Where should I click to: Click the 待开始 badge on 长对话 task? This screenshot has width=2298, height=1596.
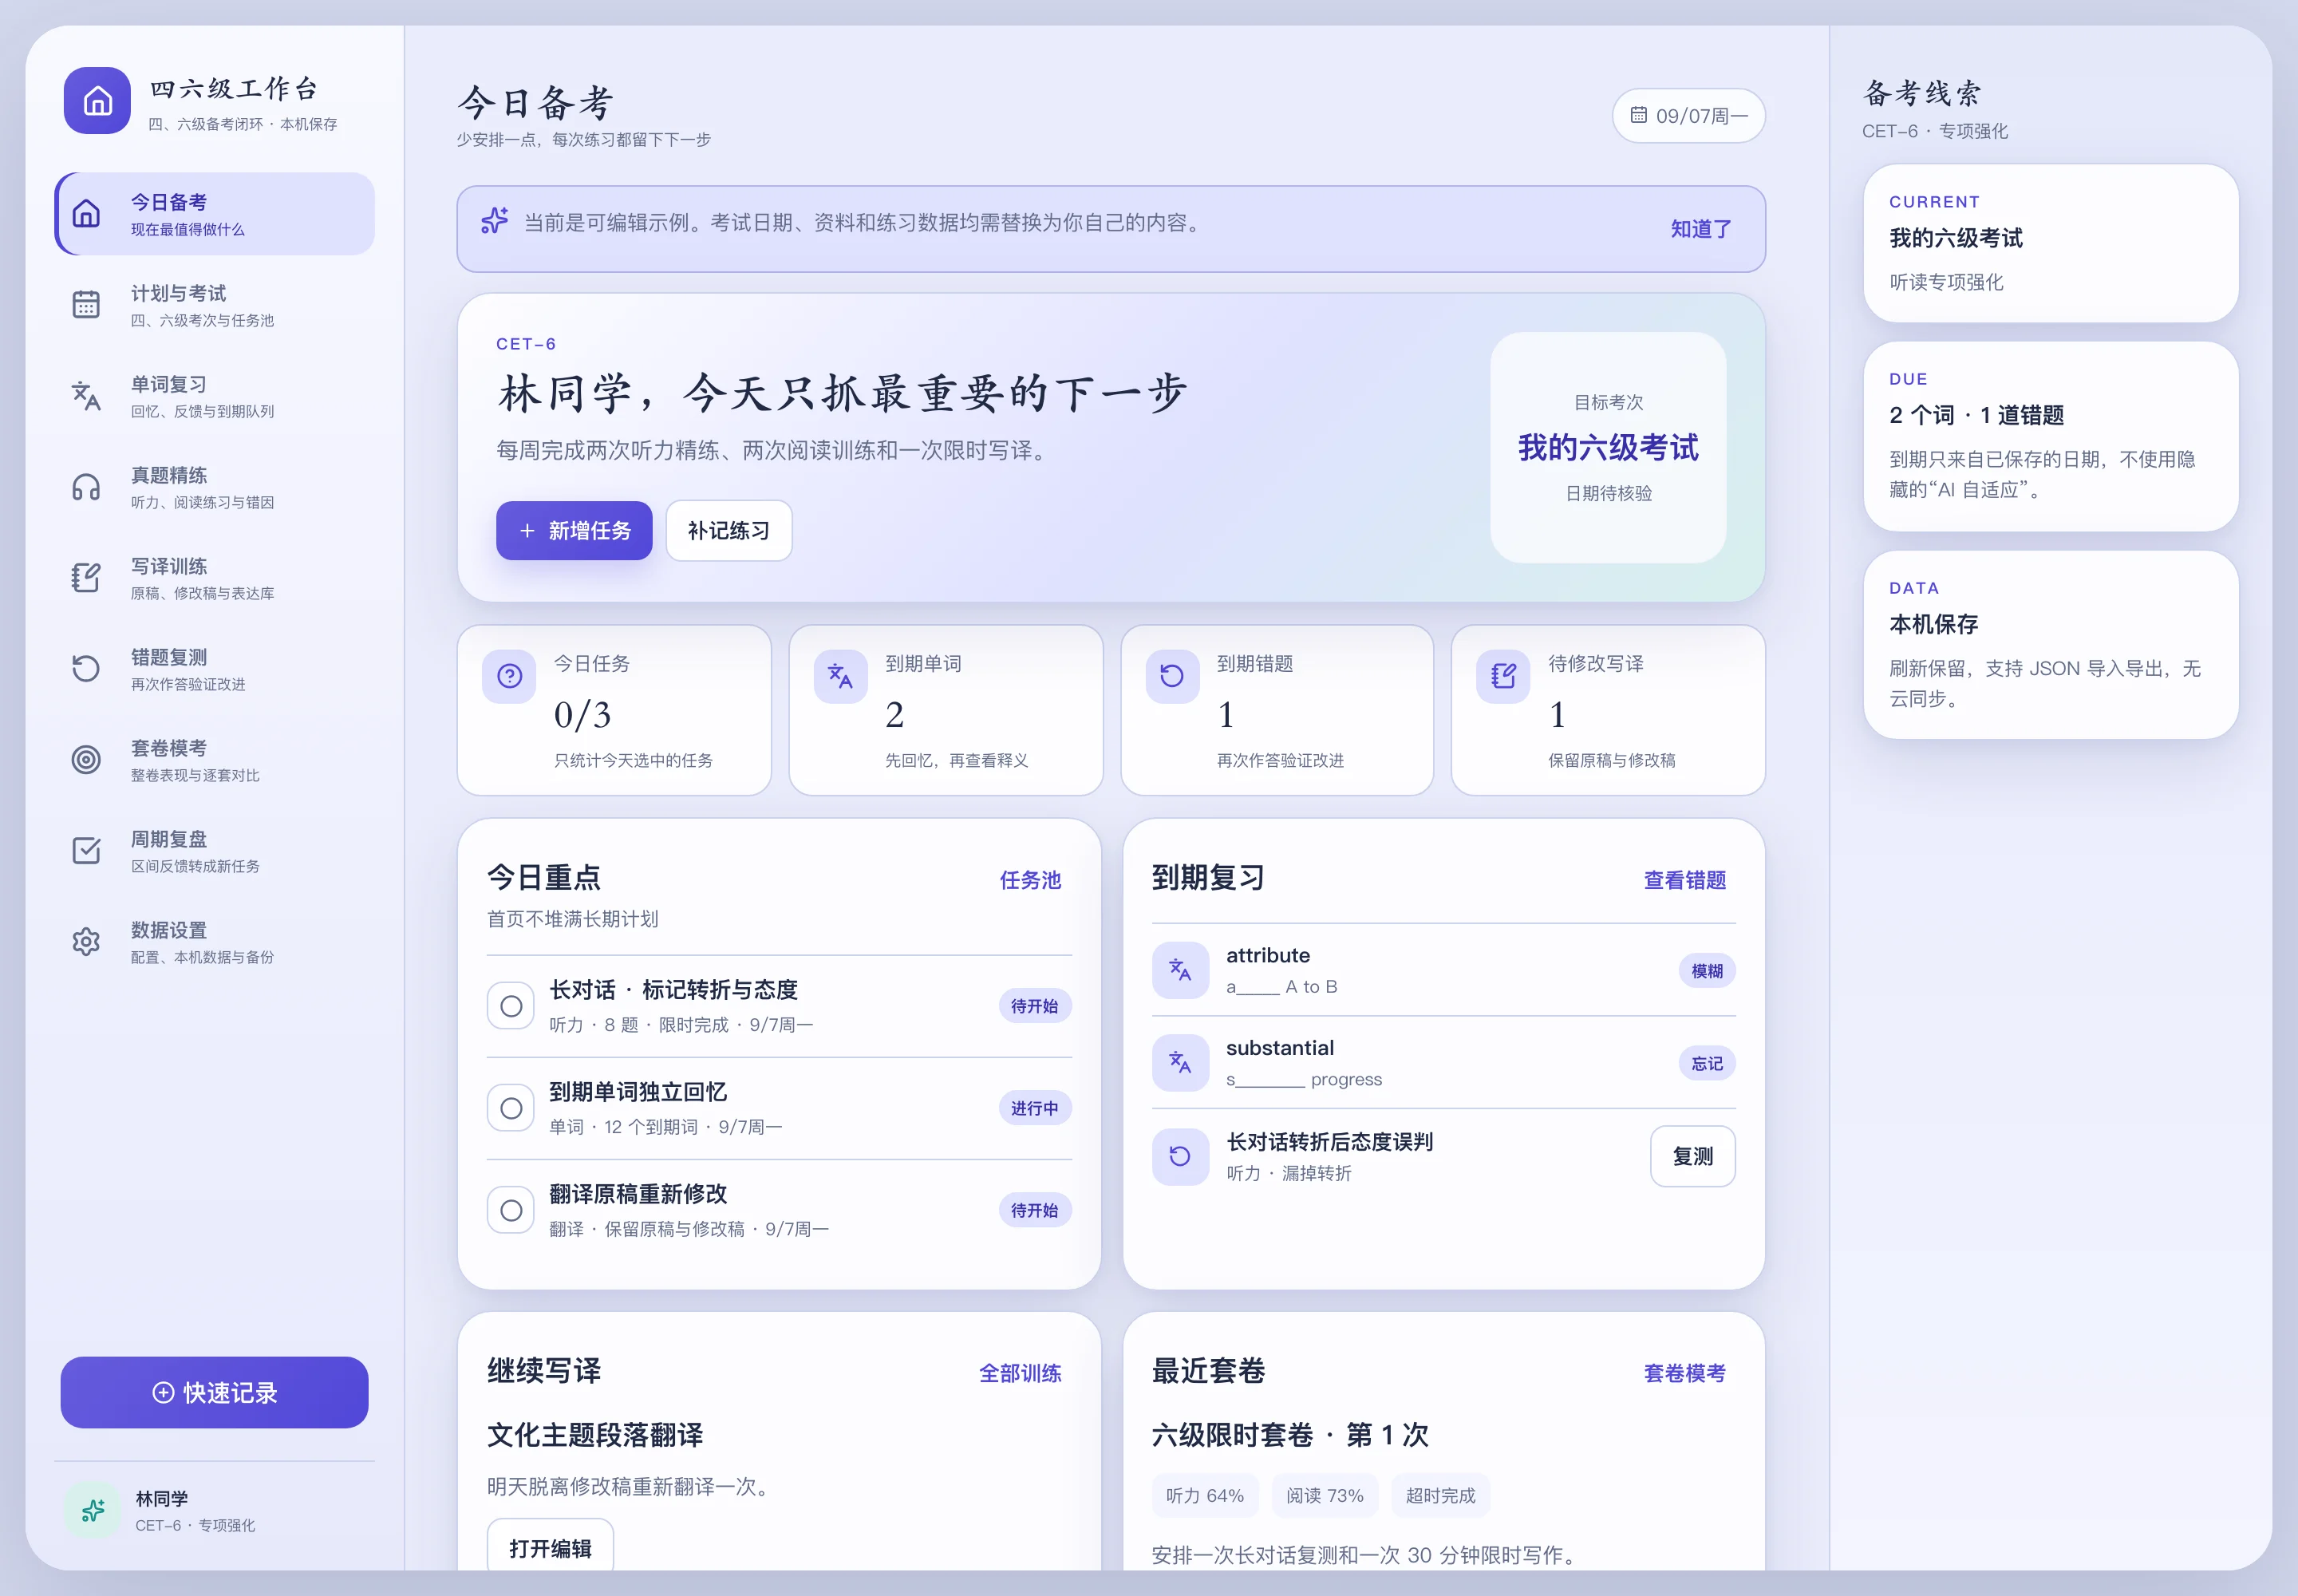(1035, 1006)
